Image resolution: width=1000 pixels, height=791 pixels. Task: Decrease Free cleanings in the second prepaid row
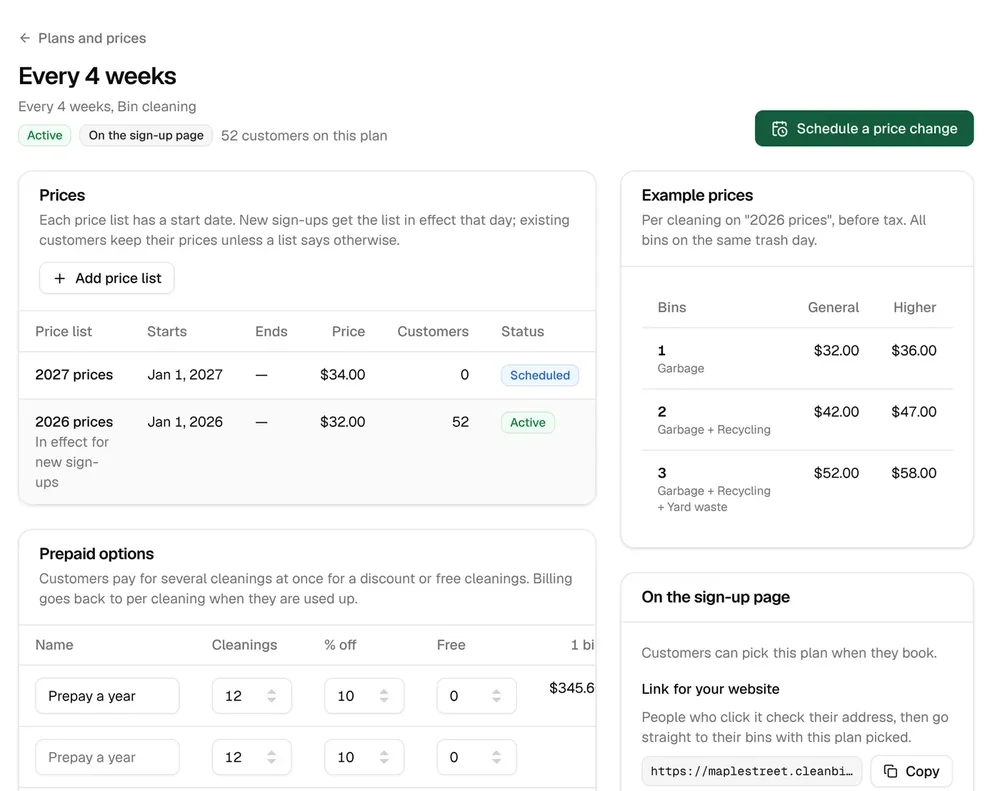(x=496, y=762)
